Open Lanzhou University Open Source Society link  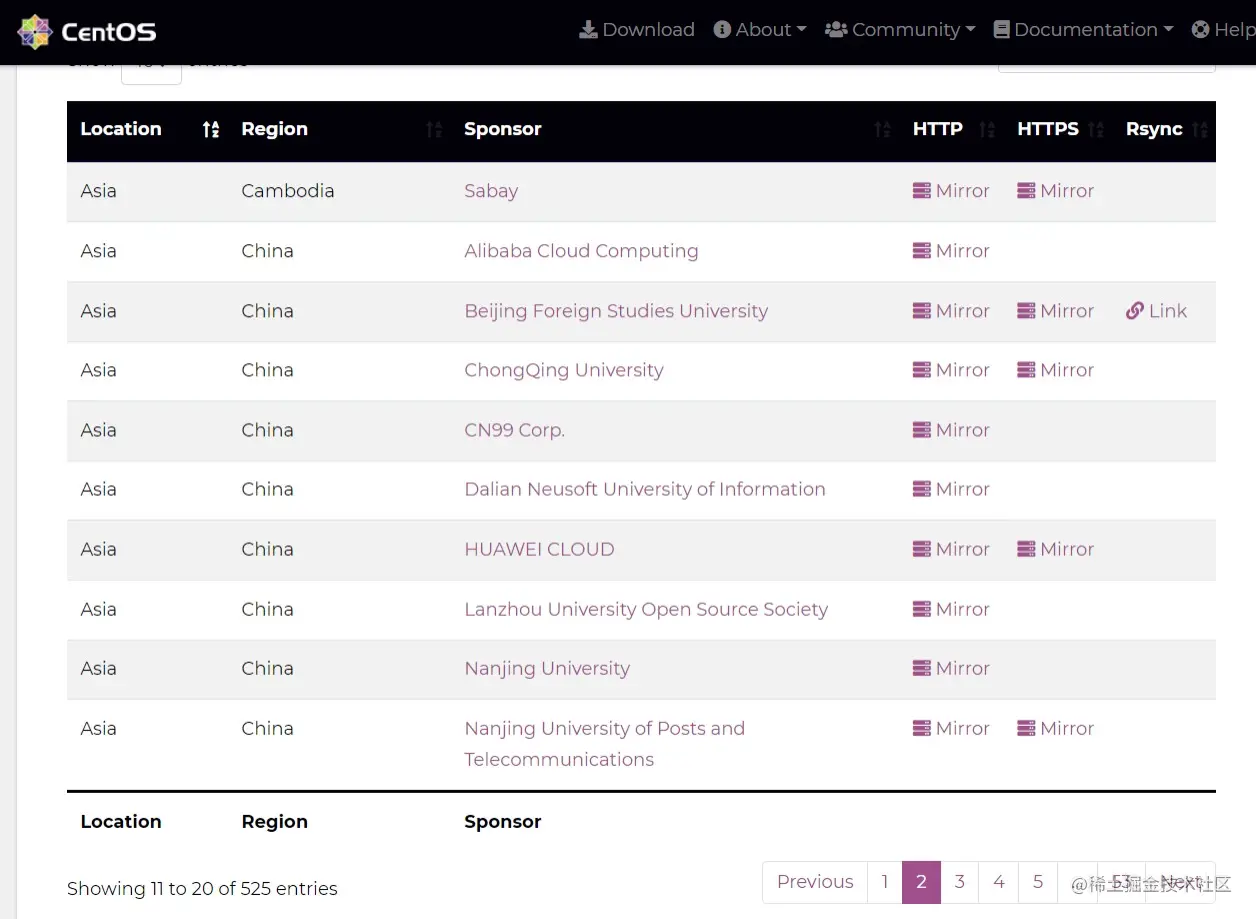click(x=646, y=609)
